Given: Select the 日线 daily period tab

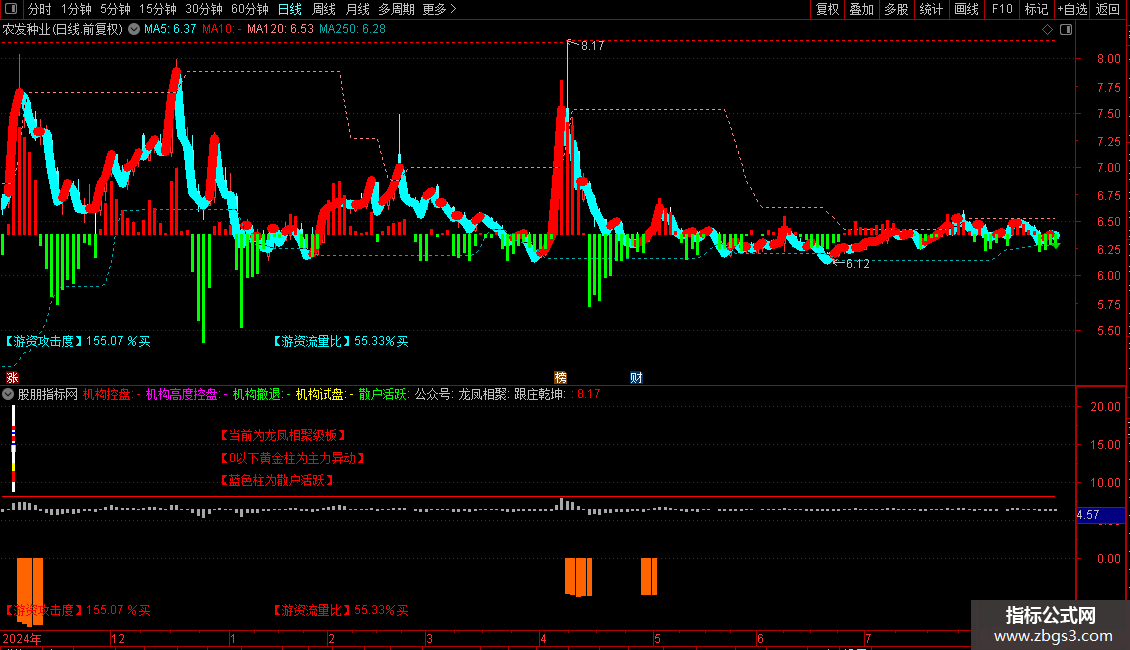Looking at the screenshot, I should coord(290,9).
